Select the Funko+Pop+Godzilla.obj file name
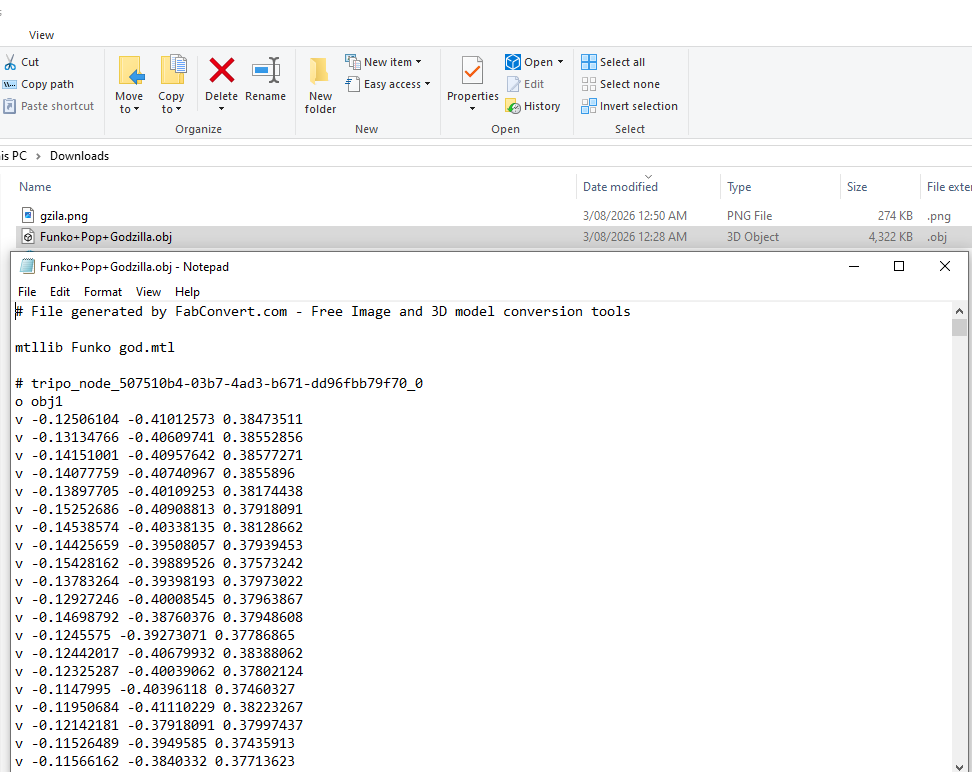 (106, 237)
